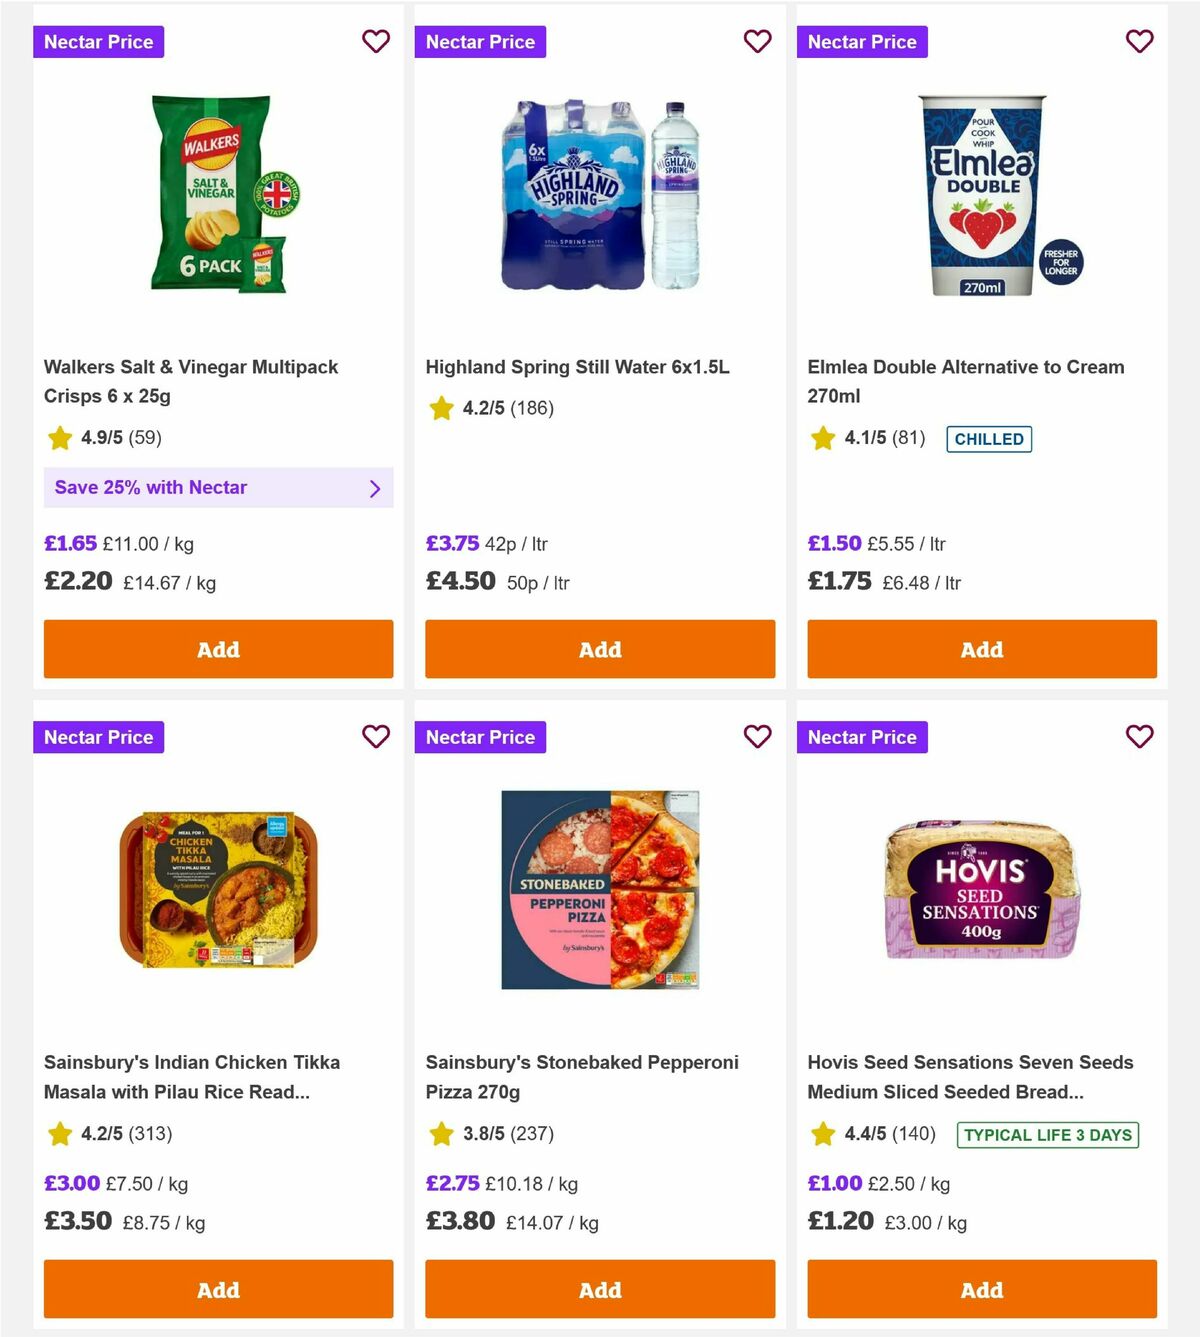Toggle the CHILLED label on Elmlea cream

pos(989,439)
